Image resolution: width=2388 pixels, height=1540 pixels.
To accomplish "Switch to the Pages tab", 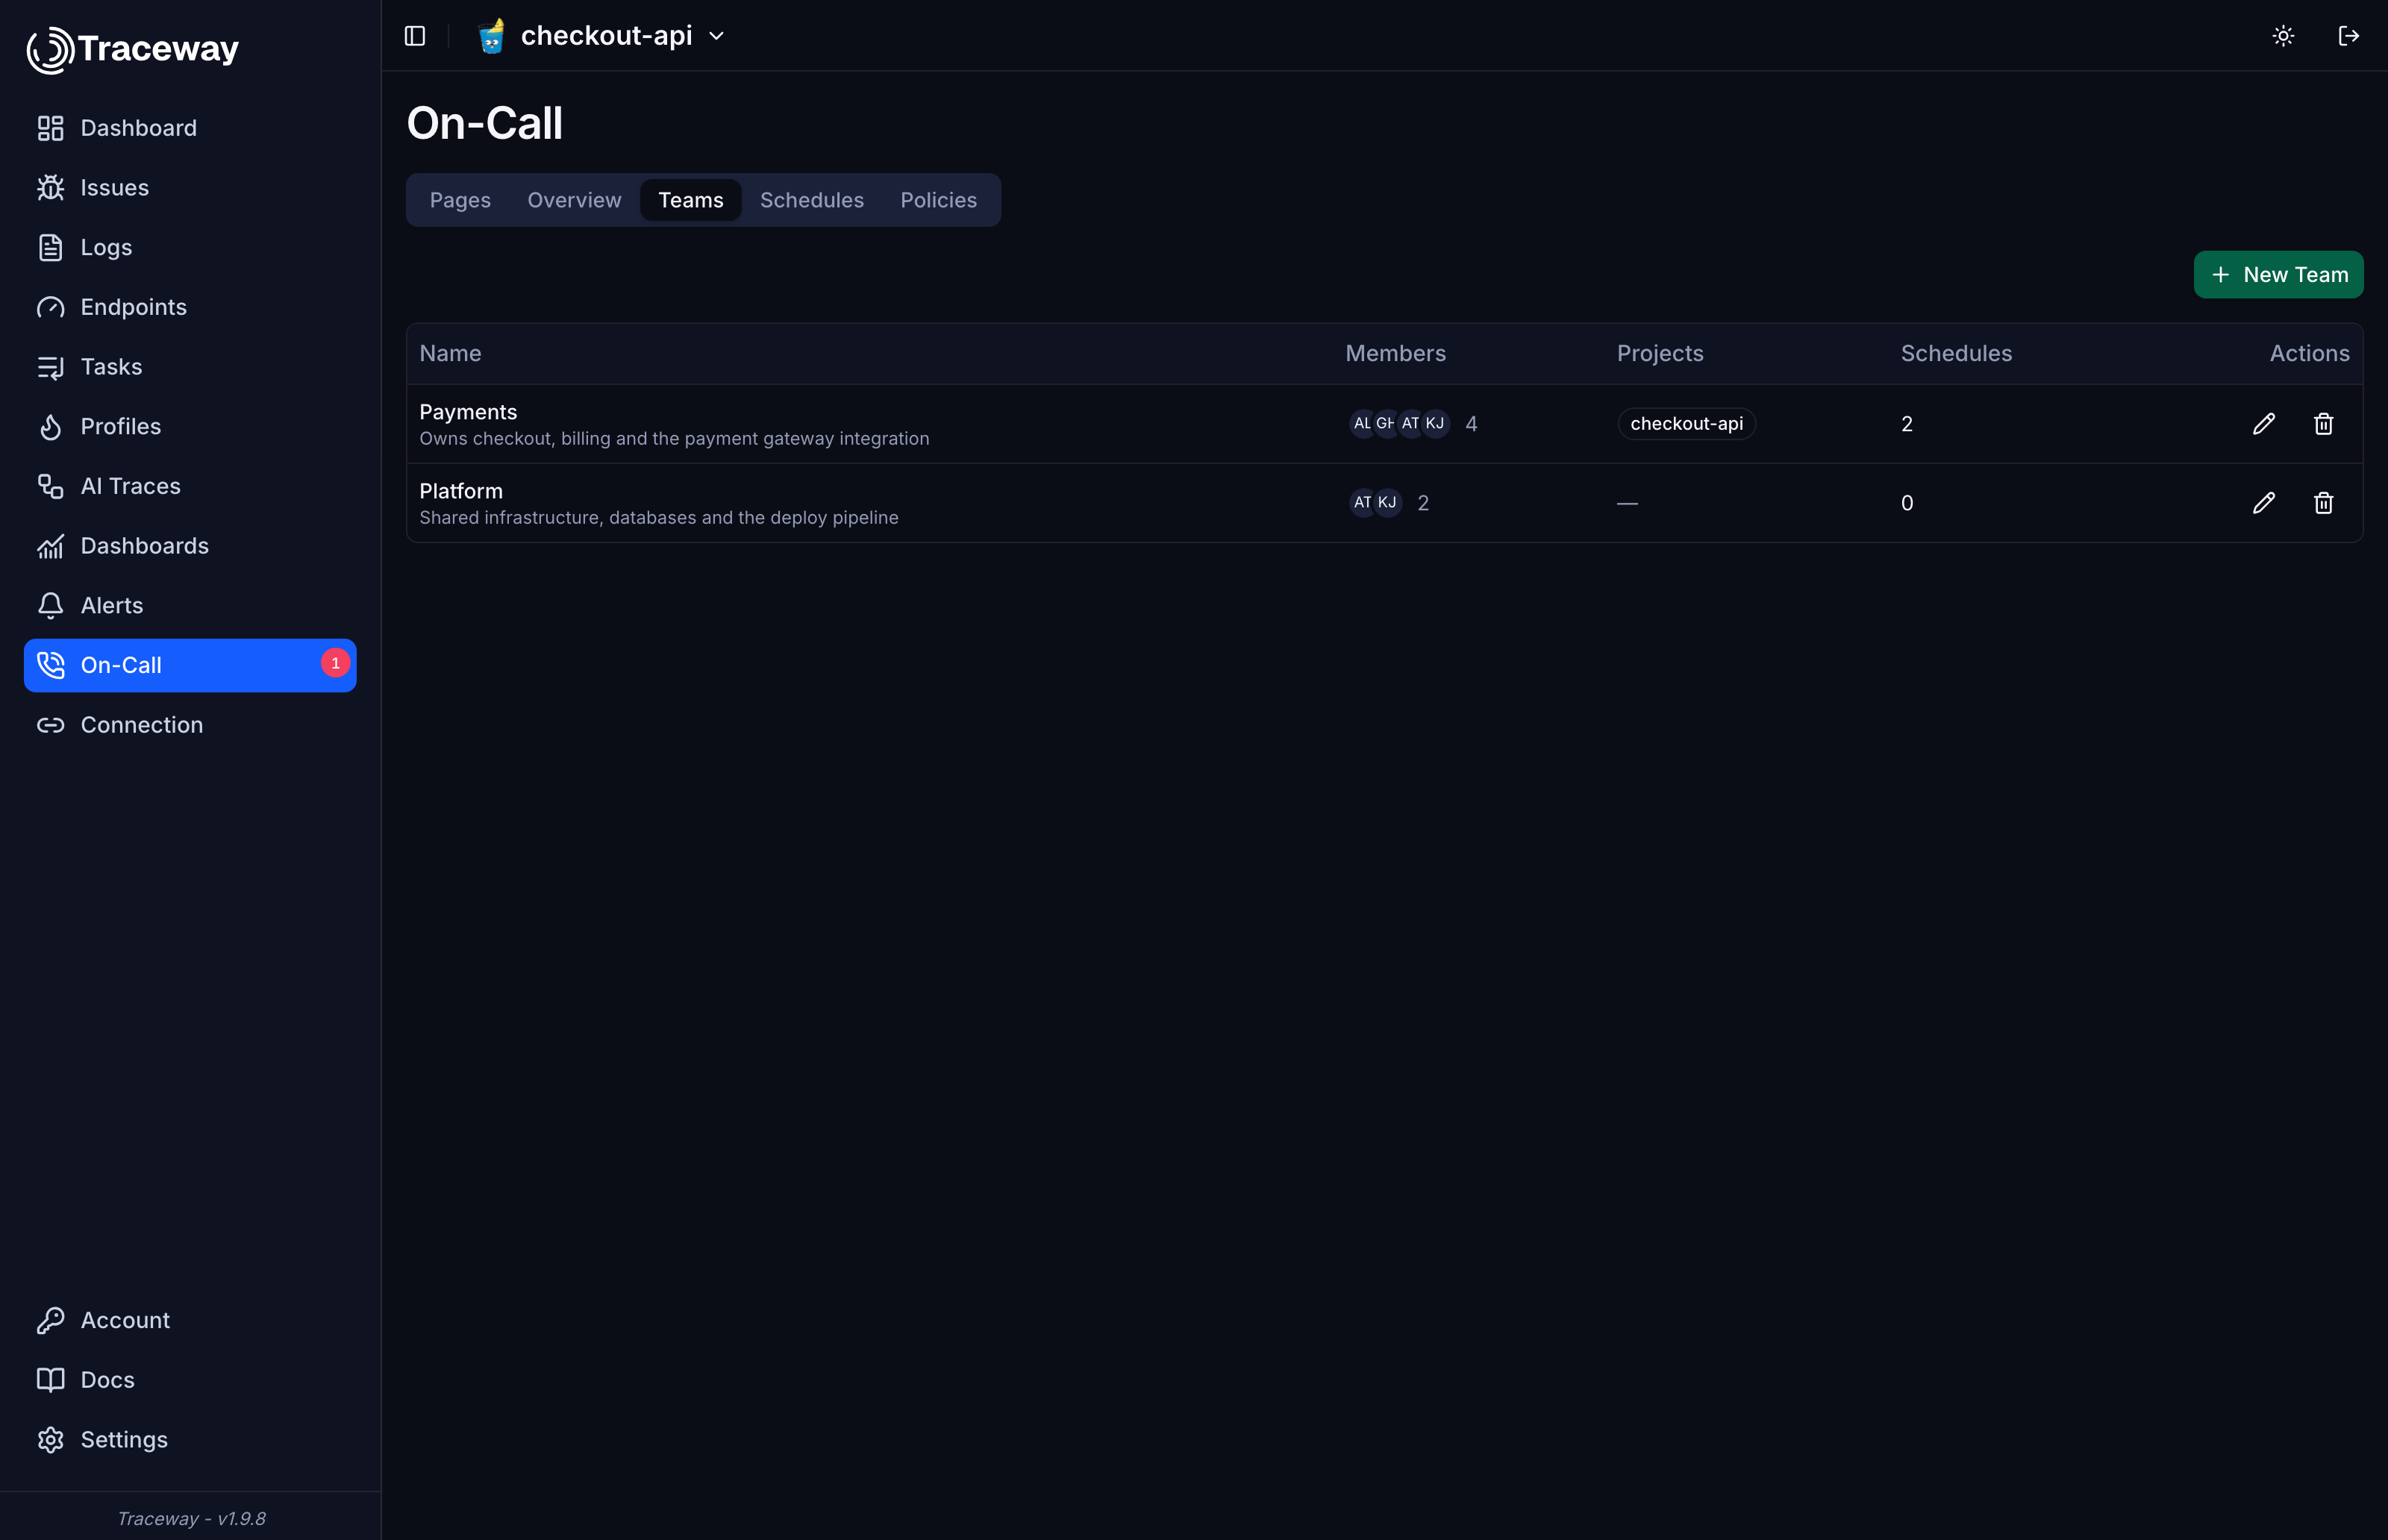I will 460,200.
